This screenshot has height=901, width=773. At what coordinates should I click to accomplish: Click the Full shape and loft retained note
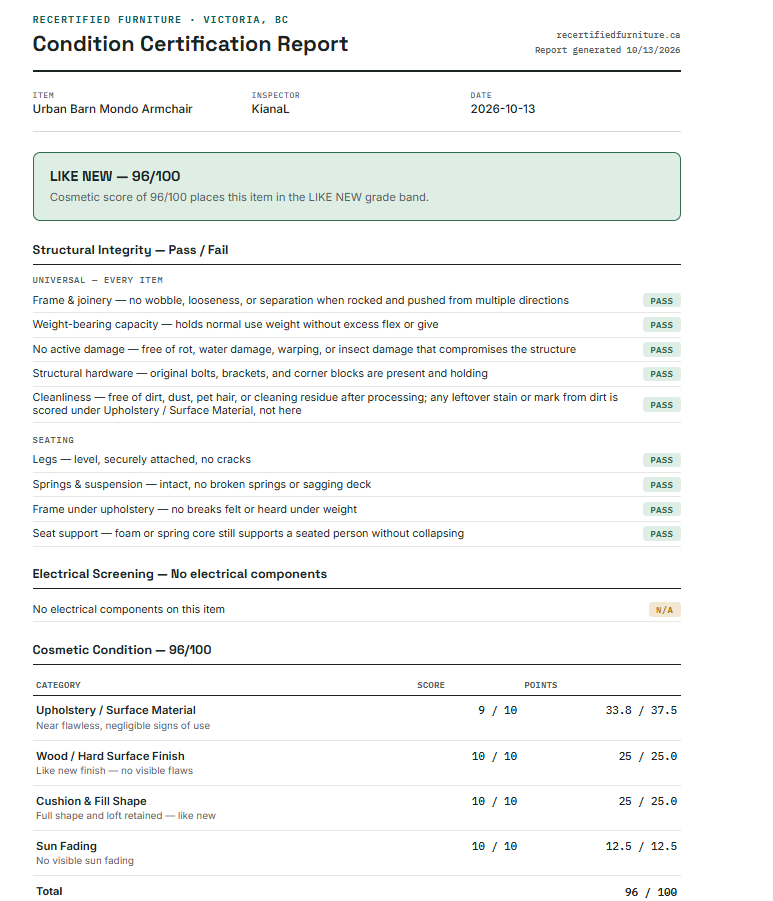126,815
